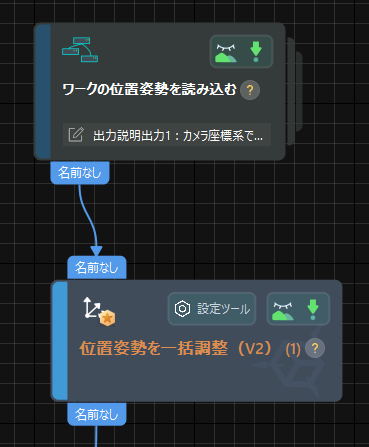The image size is (369, 447).
Task: Open help for ワークの位置姿勢を読み込む
Action: [x=250, y=90]
